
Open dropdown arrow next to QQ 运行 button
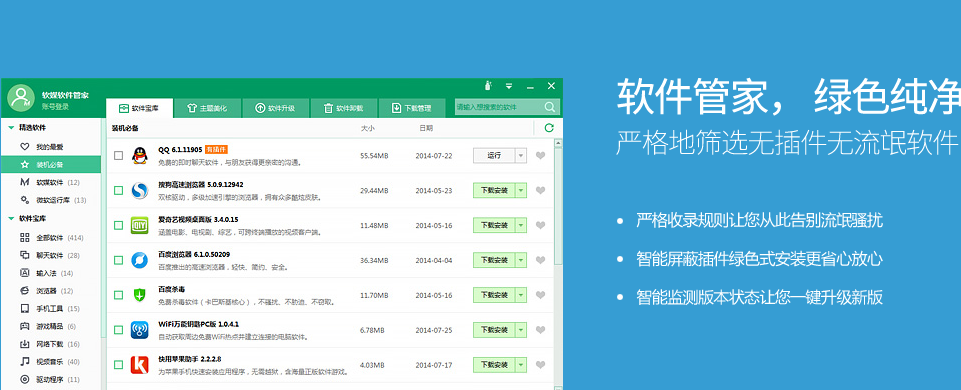pyautogui.click(x=521, y=156)
